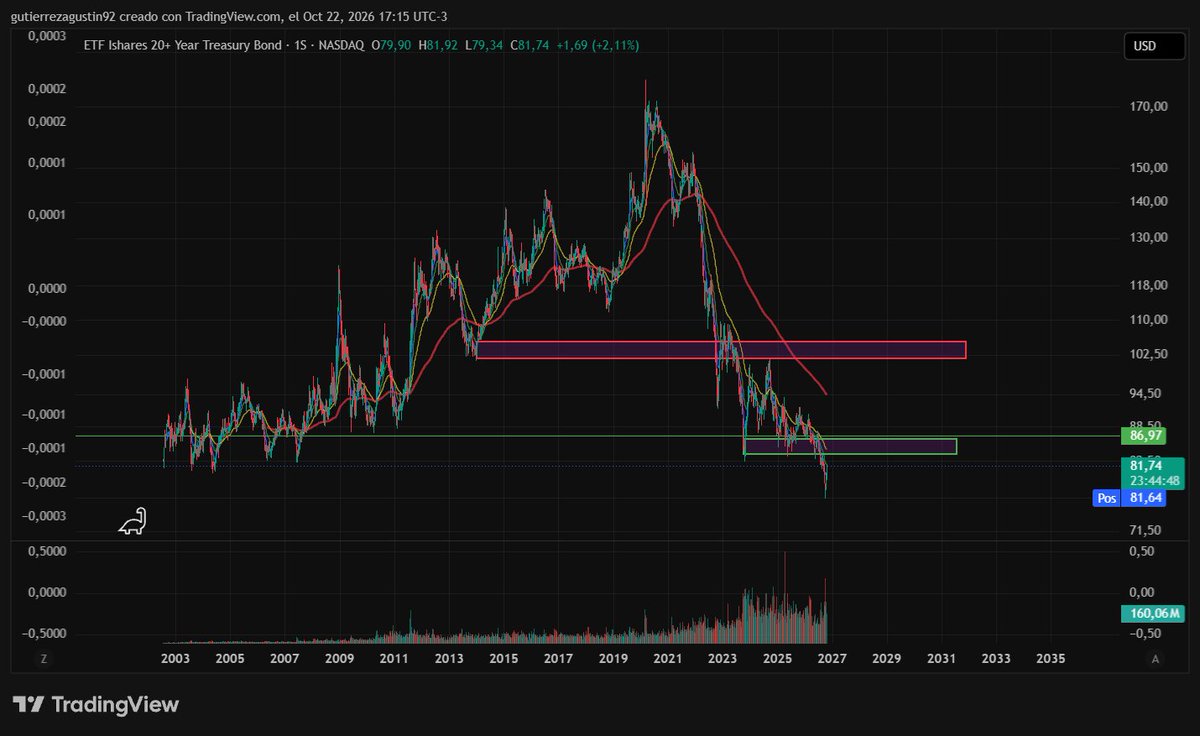The width and height of the screenshot is (1200, 736).
Task: Click the 2013 year label on time axis
Action: coord(449,659)
